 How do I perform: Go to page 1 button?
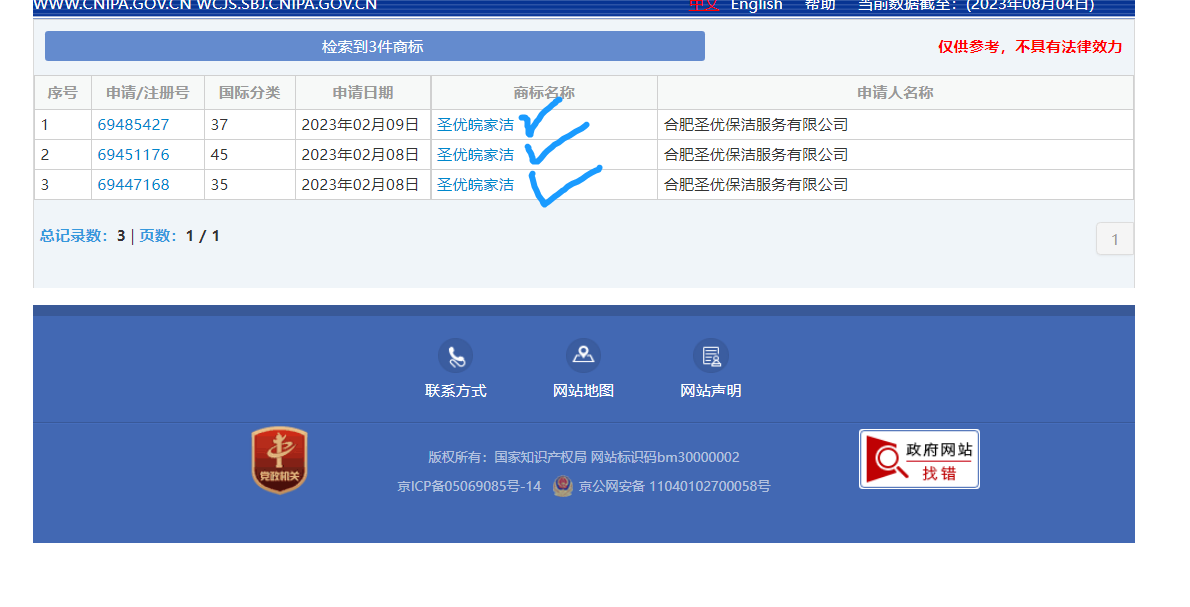click(1115, 239)
